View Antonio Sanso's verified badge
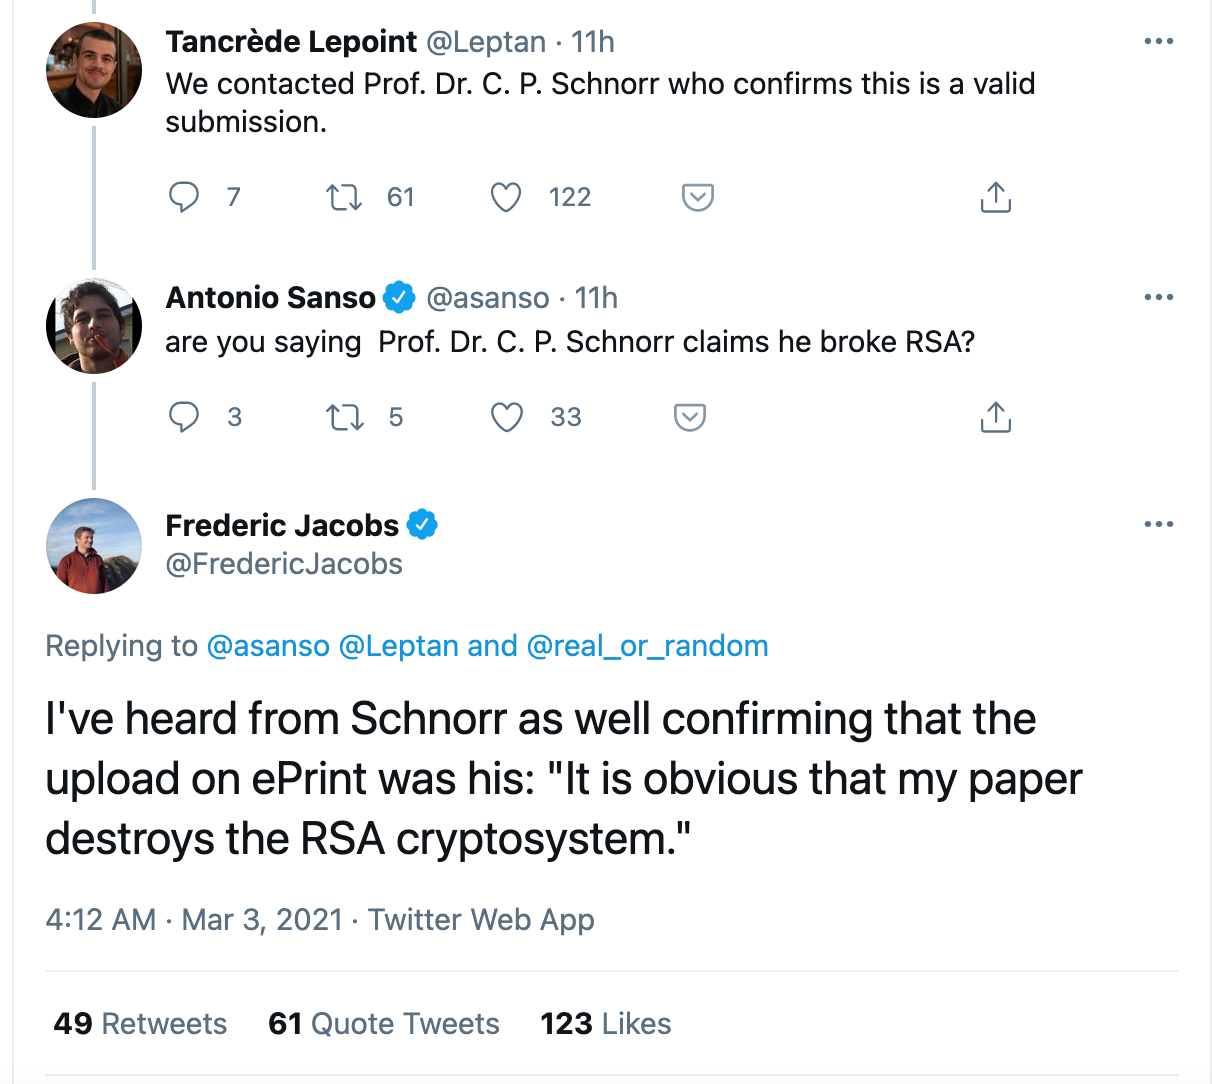Screen dimensions: 1212x1084 point(399,296)
